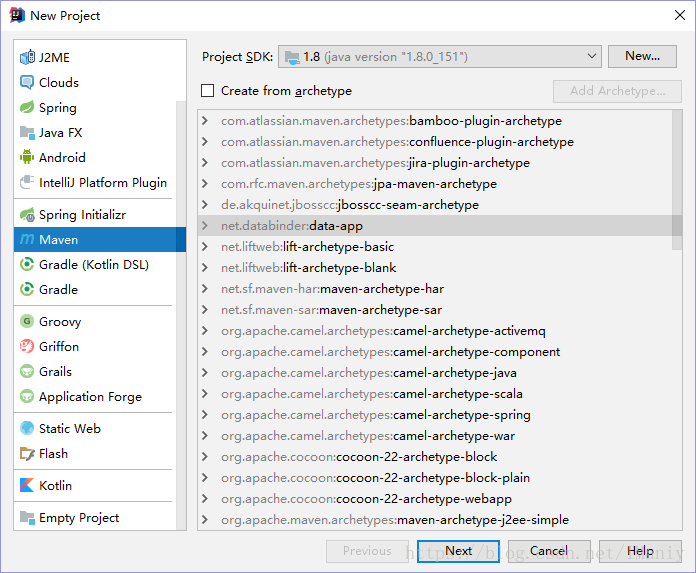Click the project type list scrollbar
The image size is (696, 573).
181,315
